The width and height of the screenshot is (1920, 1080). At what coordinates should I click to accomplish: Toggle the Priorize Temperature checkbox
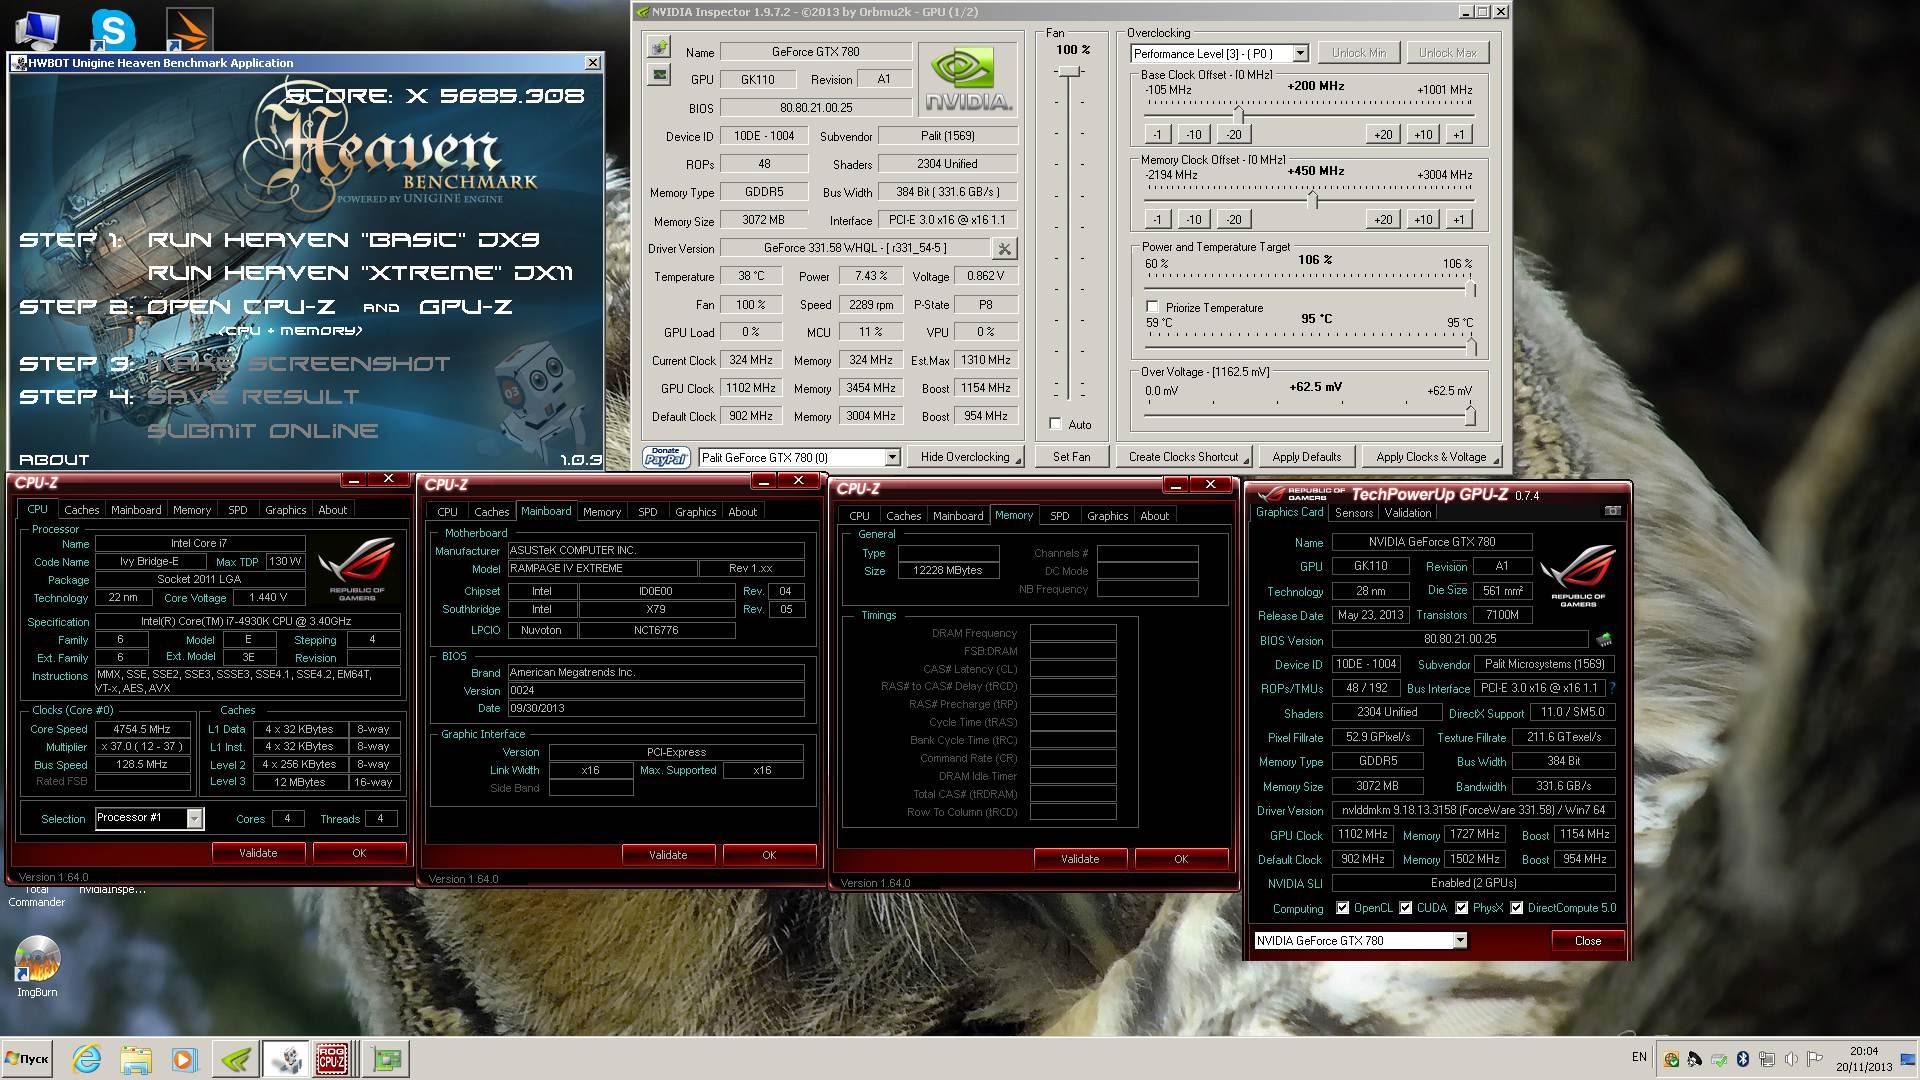pos(1153,307)
